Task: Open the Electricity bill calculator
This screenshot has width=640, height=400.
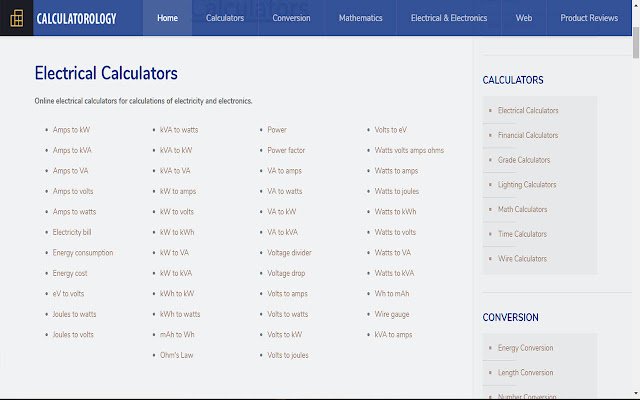Action: pos(72,232)
